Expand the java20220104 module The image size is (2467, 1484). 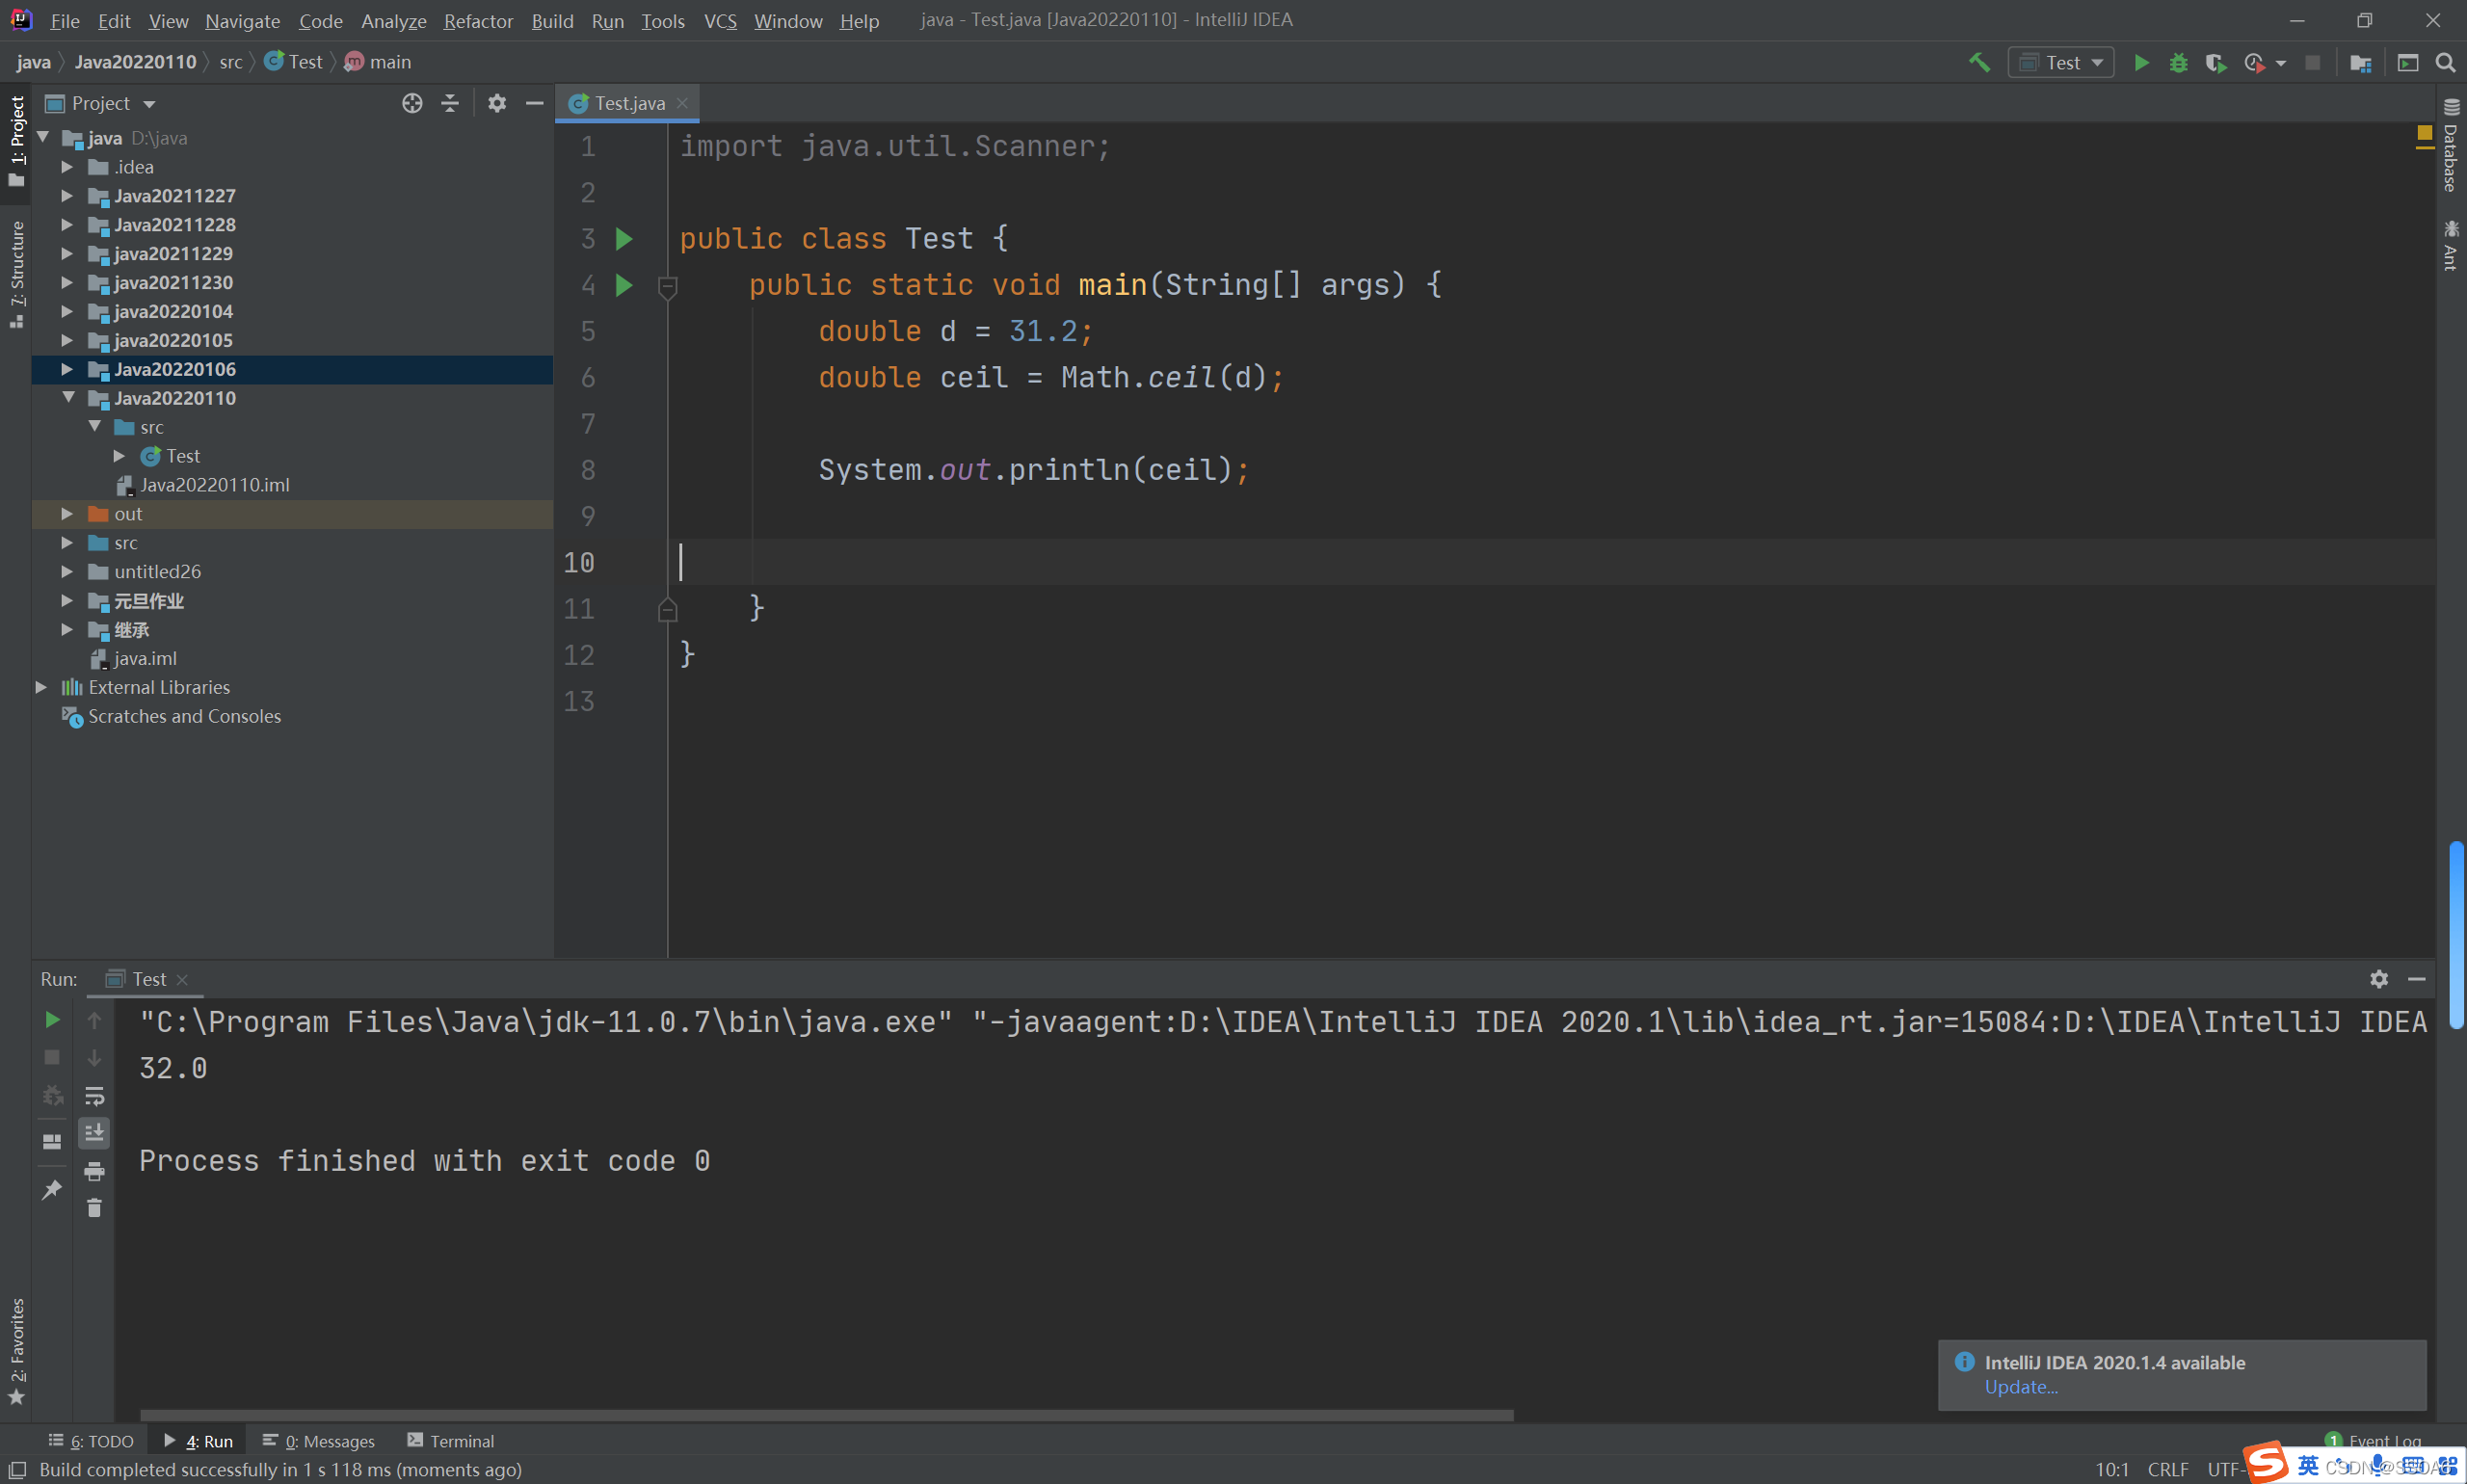click(67, 312)
